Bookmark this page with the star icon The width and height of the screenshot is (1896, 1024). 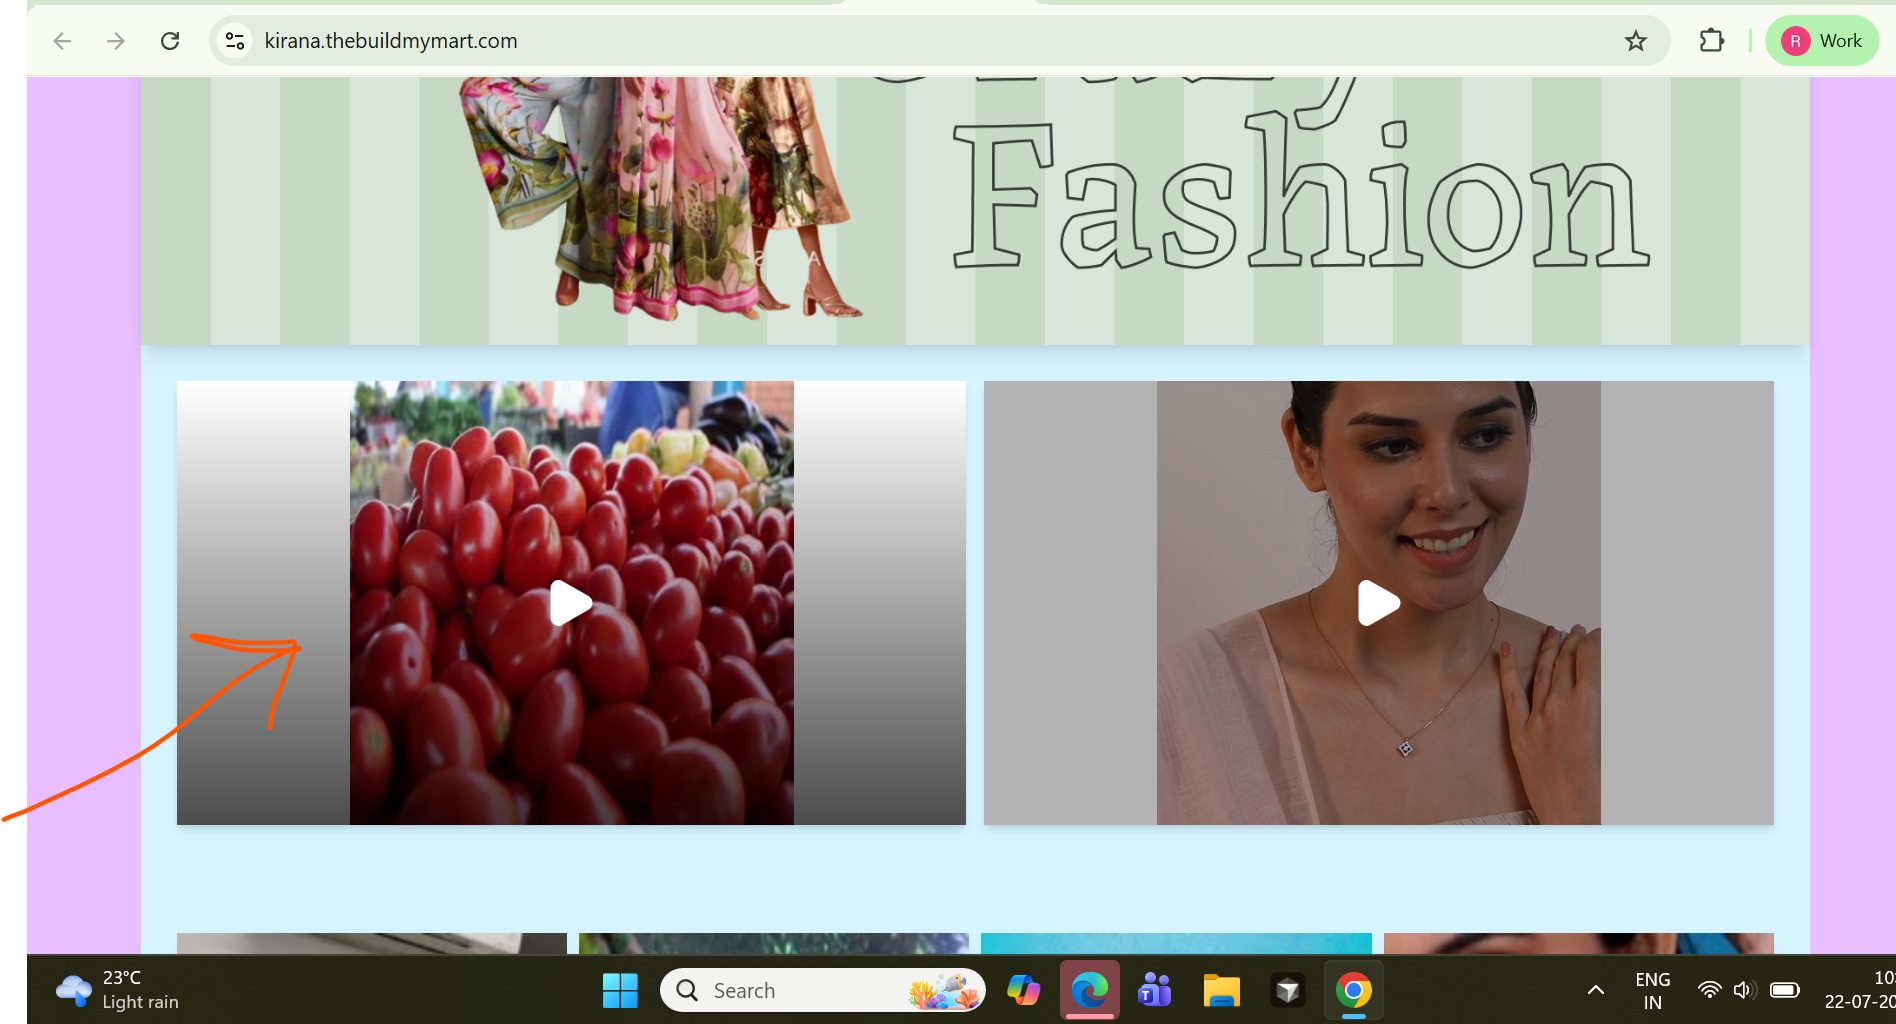1636,41
